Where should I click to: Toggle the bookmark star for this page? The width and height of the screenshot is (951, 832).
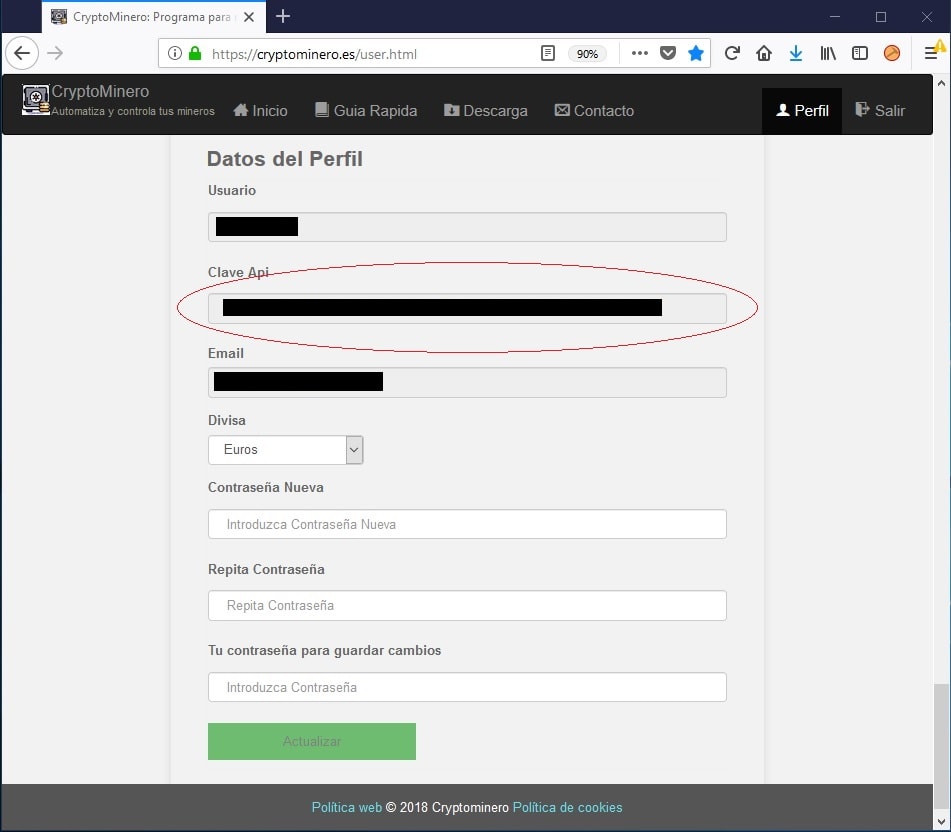click(696, 53)
